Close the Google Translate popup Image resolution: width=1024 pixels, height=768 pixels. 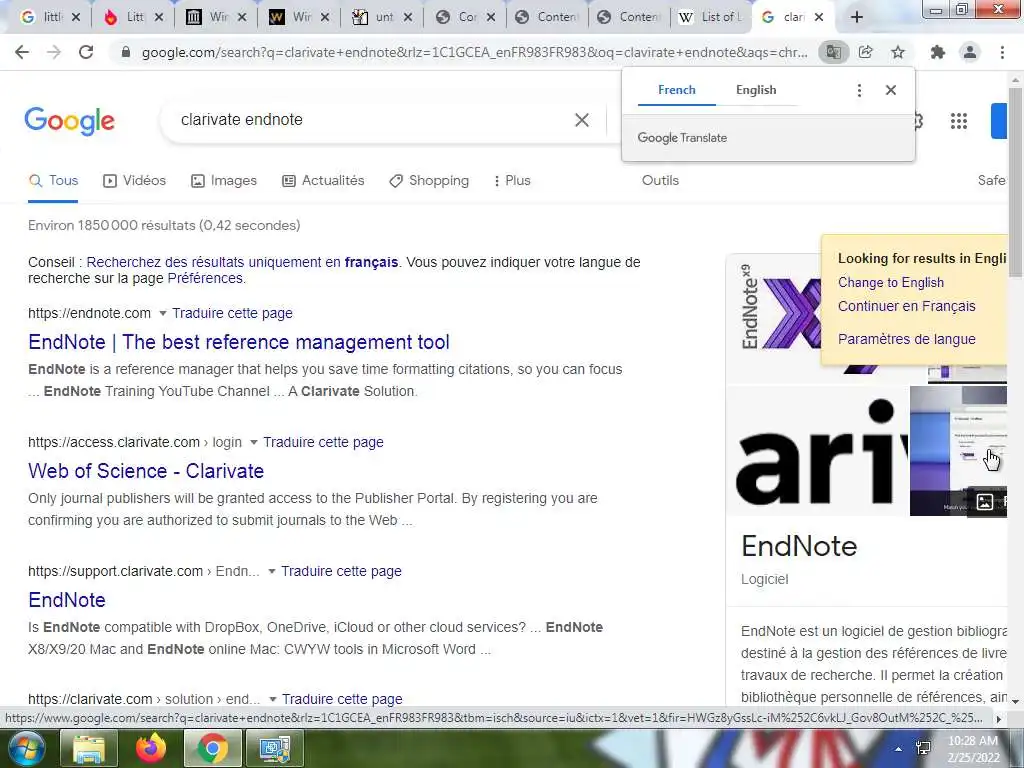coord(891,90)
